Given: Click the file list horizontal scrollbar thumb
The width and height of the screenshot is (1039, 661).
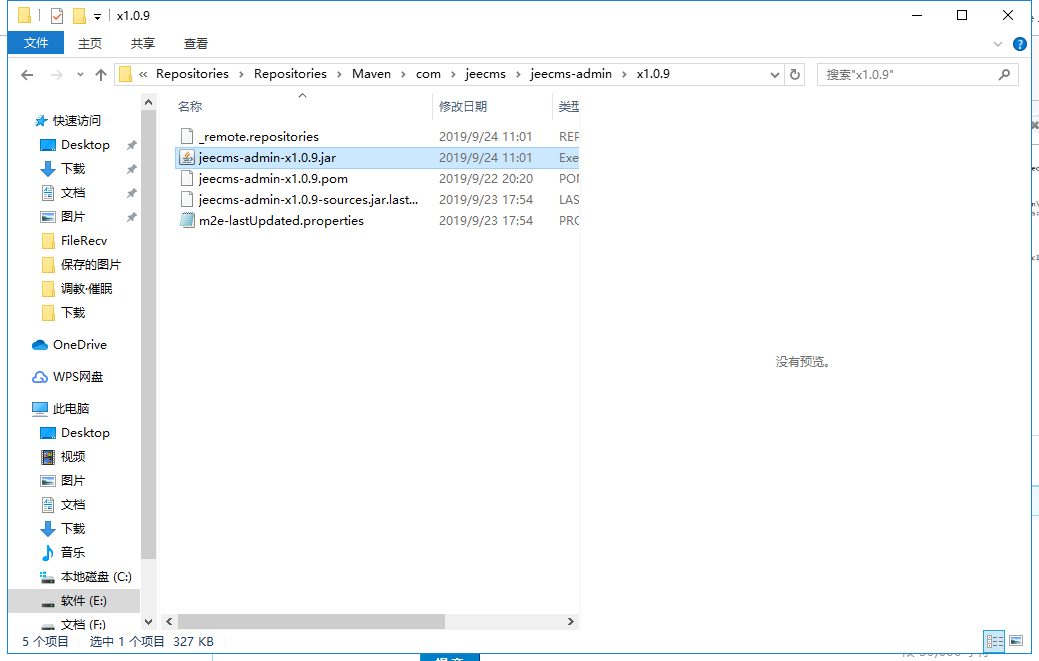Looking at the screenshot, I should (x=311, y=621).
